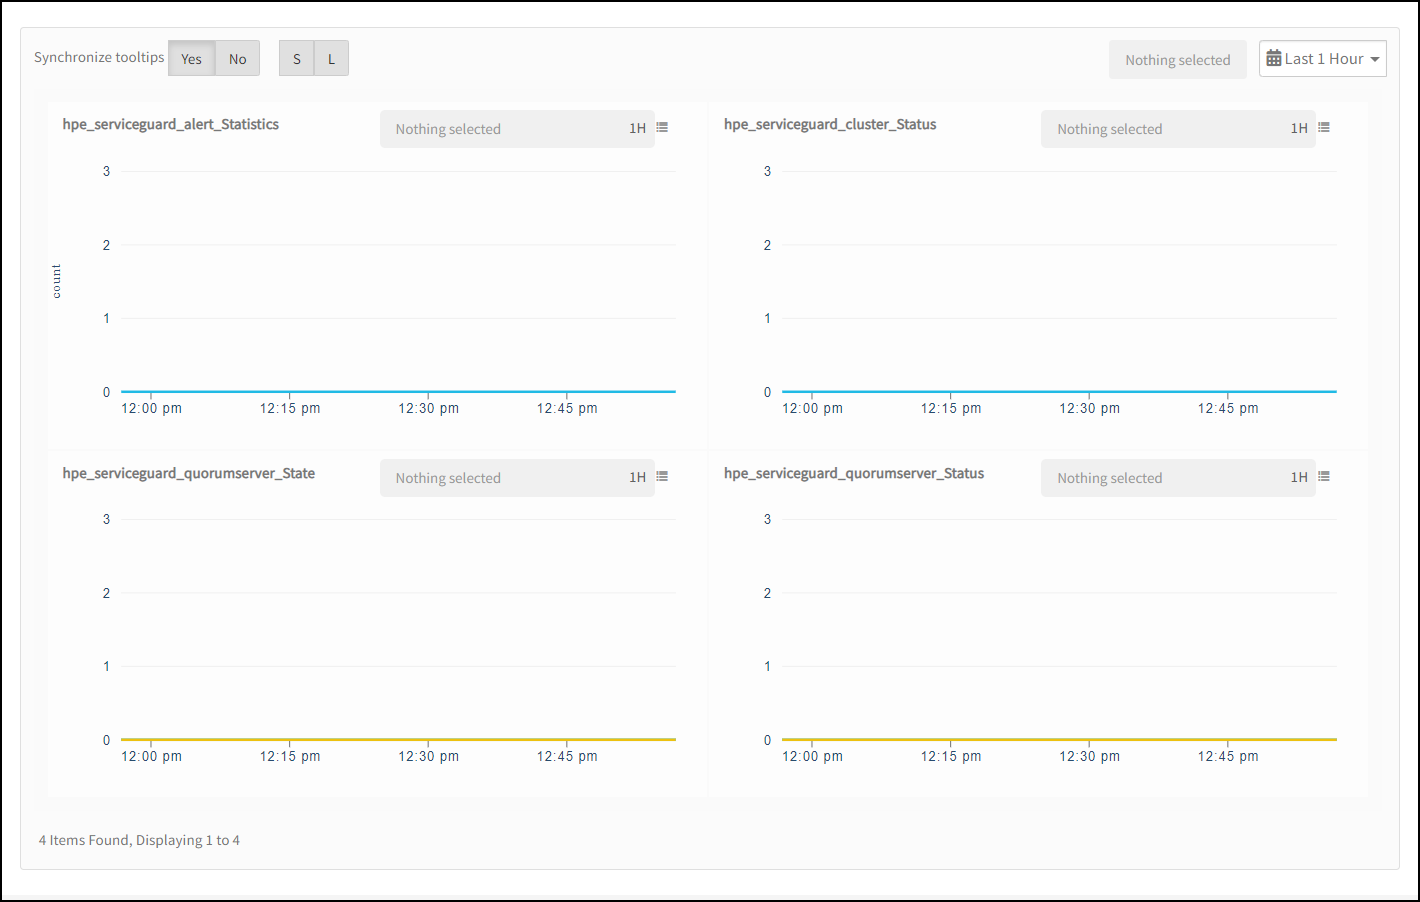Click 12:15 pm tick on cluster_Status chart
This screenshot has width=1420, height=902.
[951, 408]
